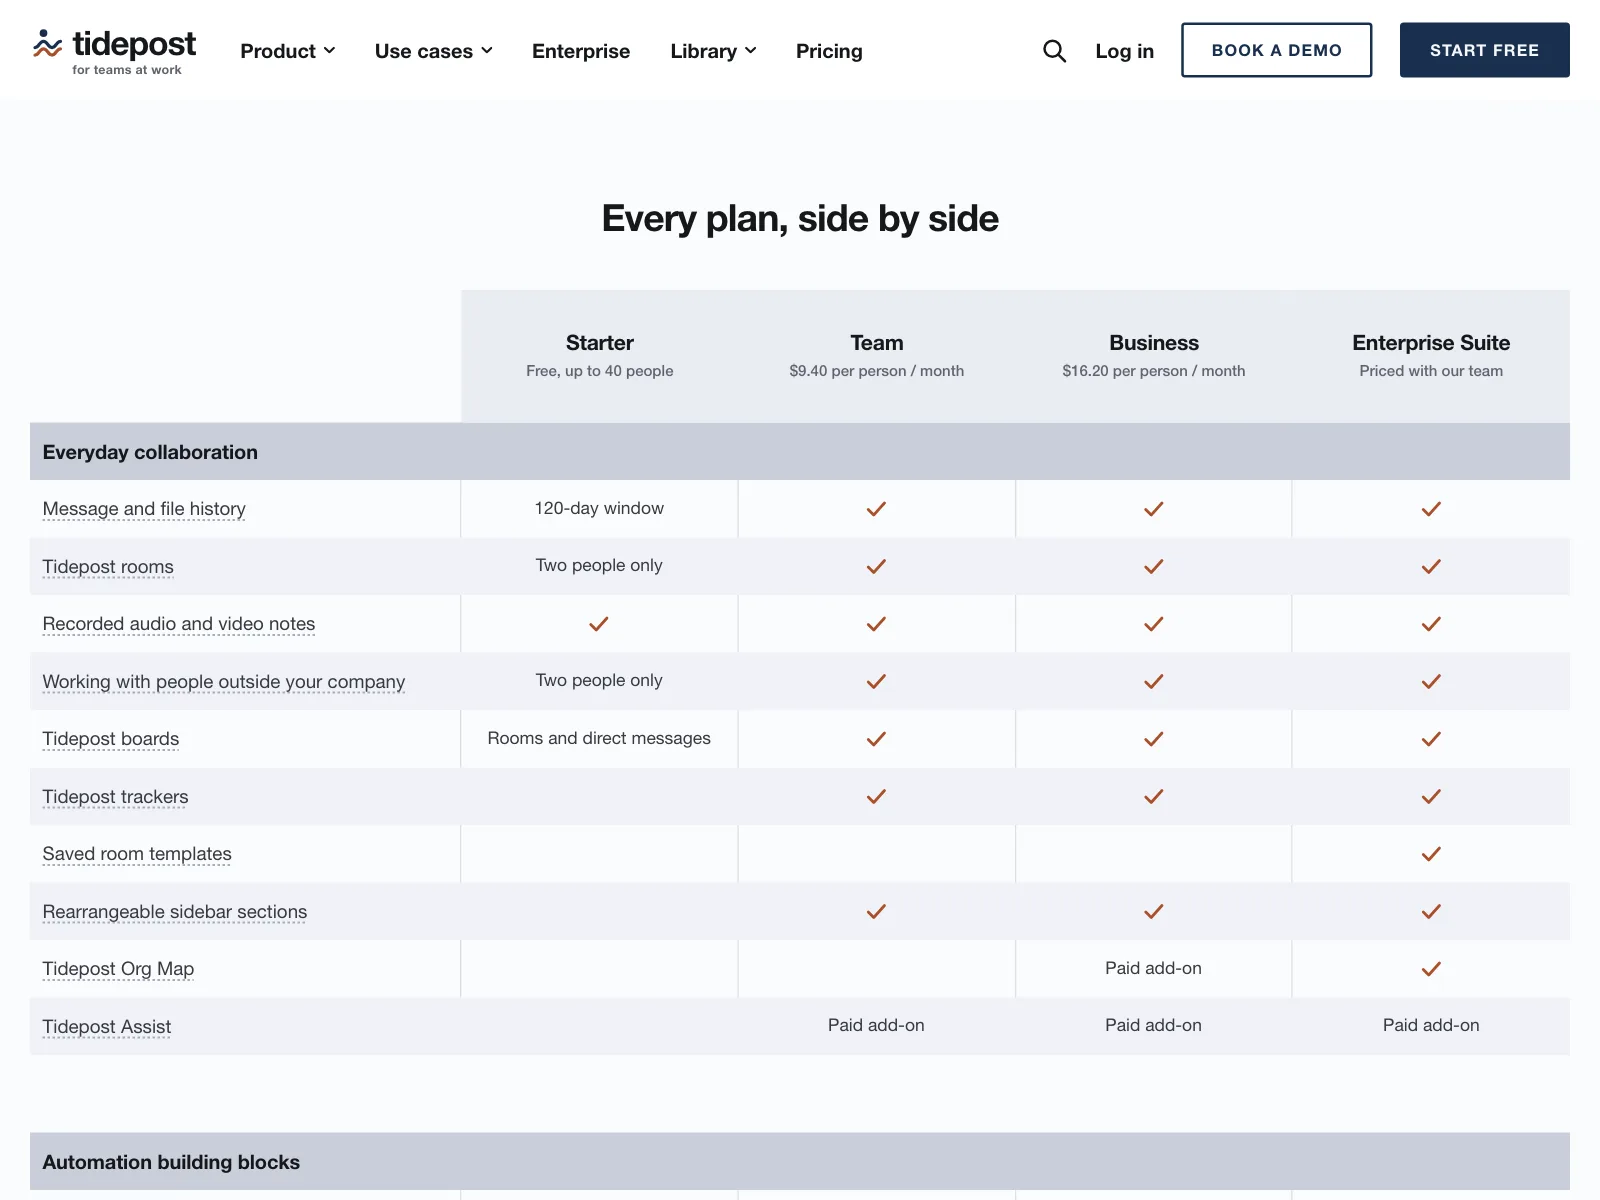Image resolution: width=1600 pixels, height=1200 pixels.
Task: Click the Tidepost logo icon
Action: click(47, 44)
